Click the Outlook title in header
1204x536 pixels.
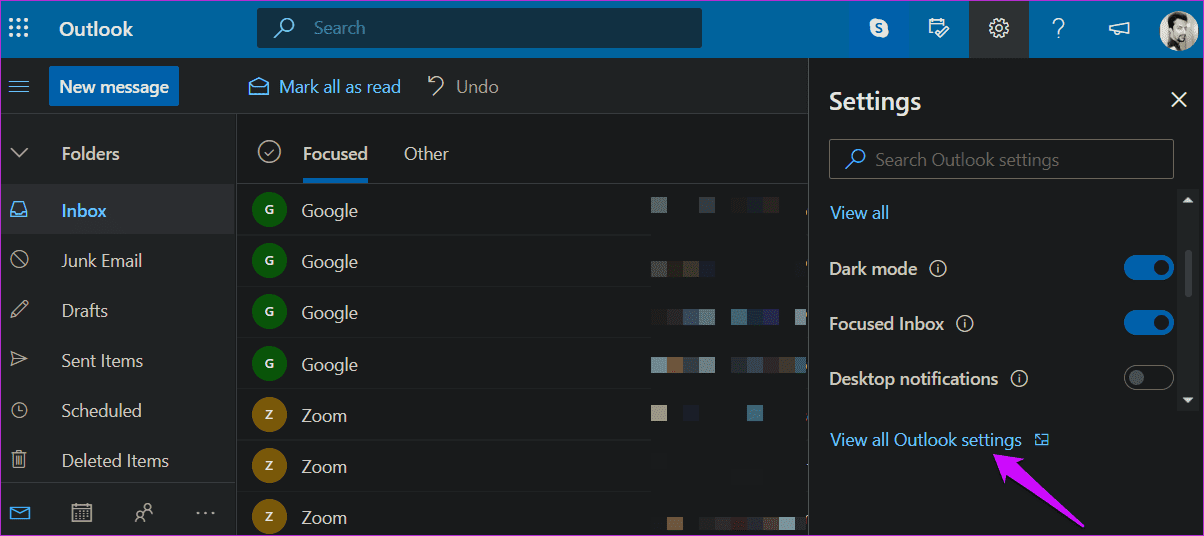click(96, 29)
